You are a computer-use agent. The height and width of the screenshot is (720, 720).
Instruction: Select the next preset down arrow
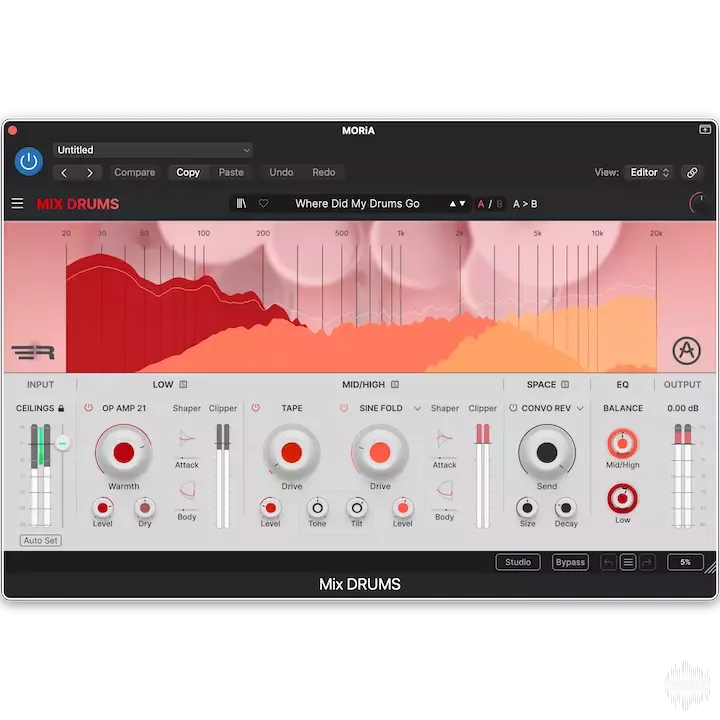(462, 203)
